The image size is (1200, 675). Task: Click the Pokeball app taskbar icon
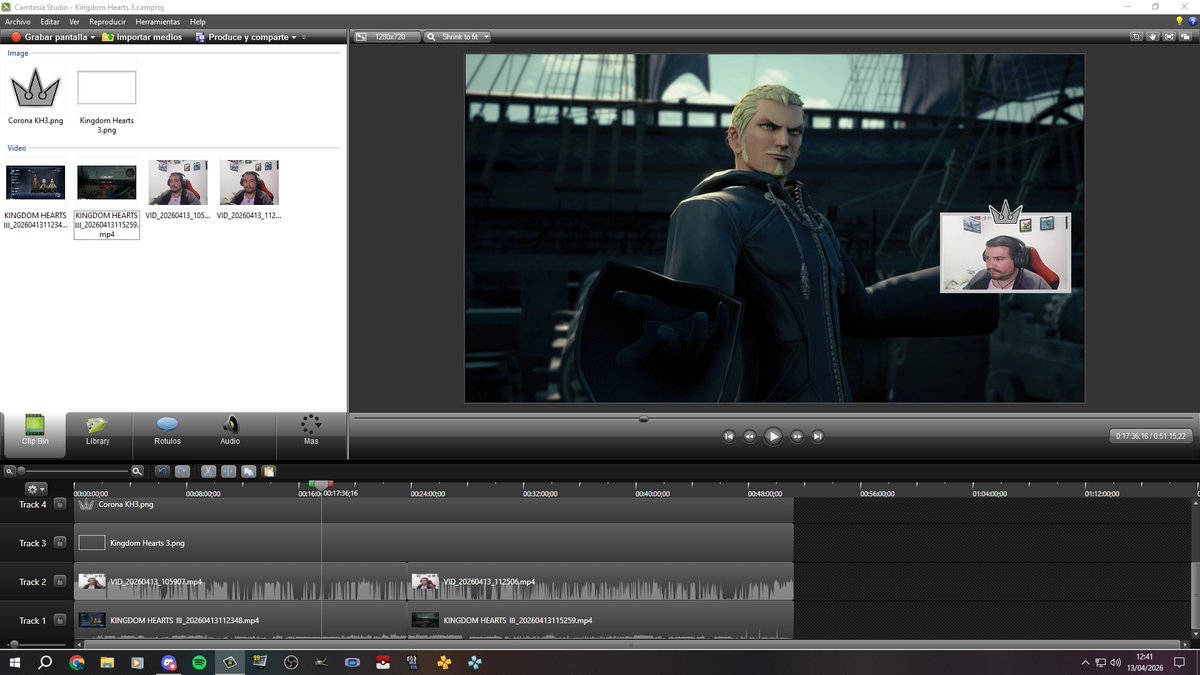coord(382,662)
